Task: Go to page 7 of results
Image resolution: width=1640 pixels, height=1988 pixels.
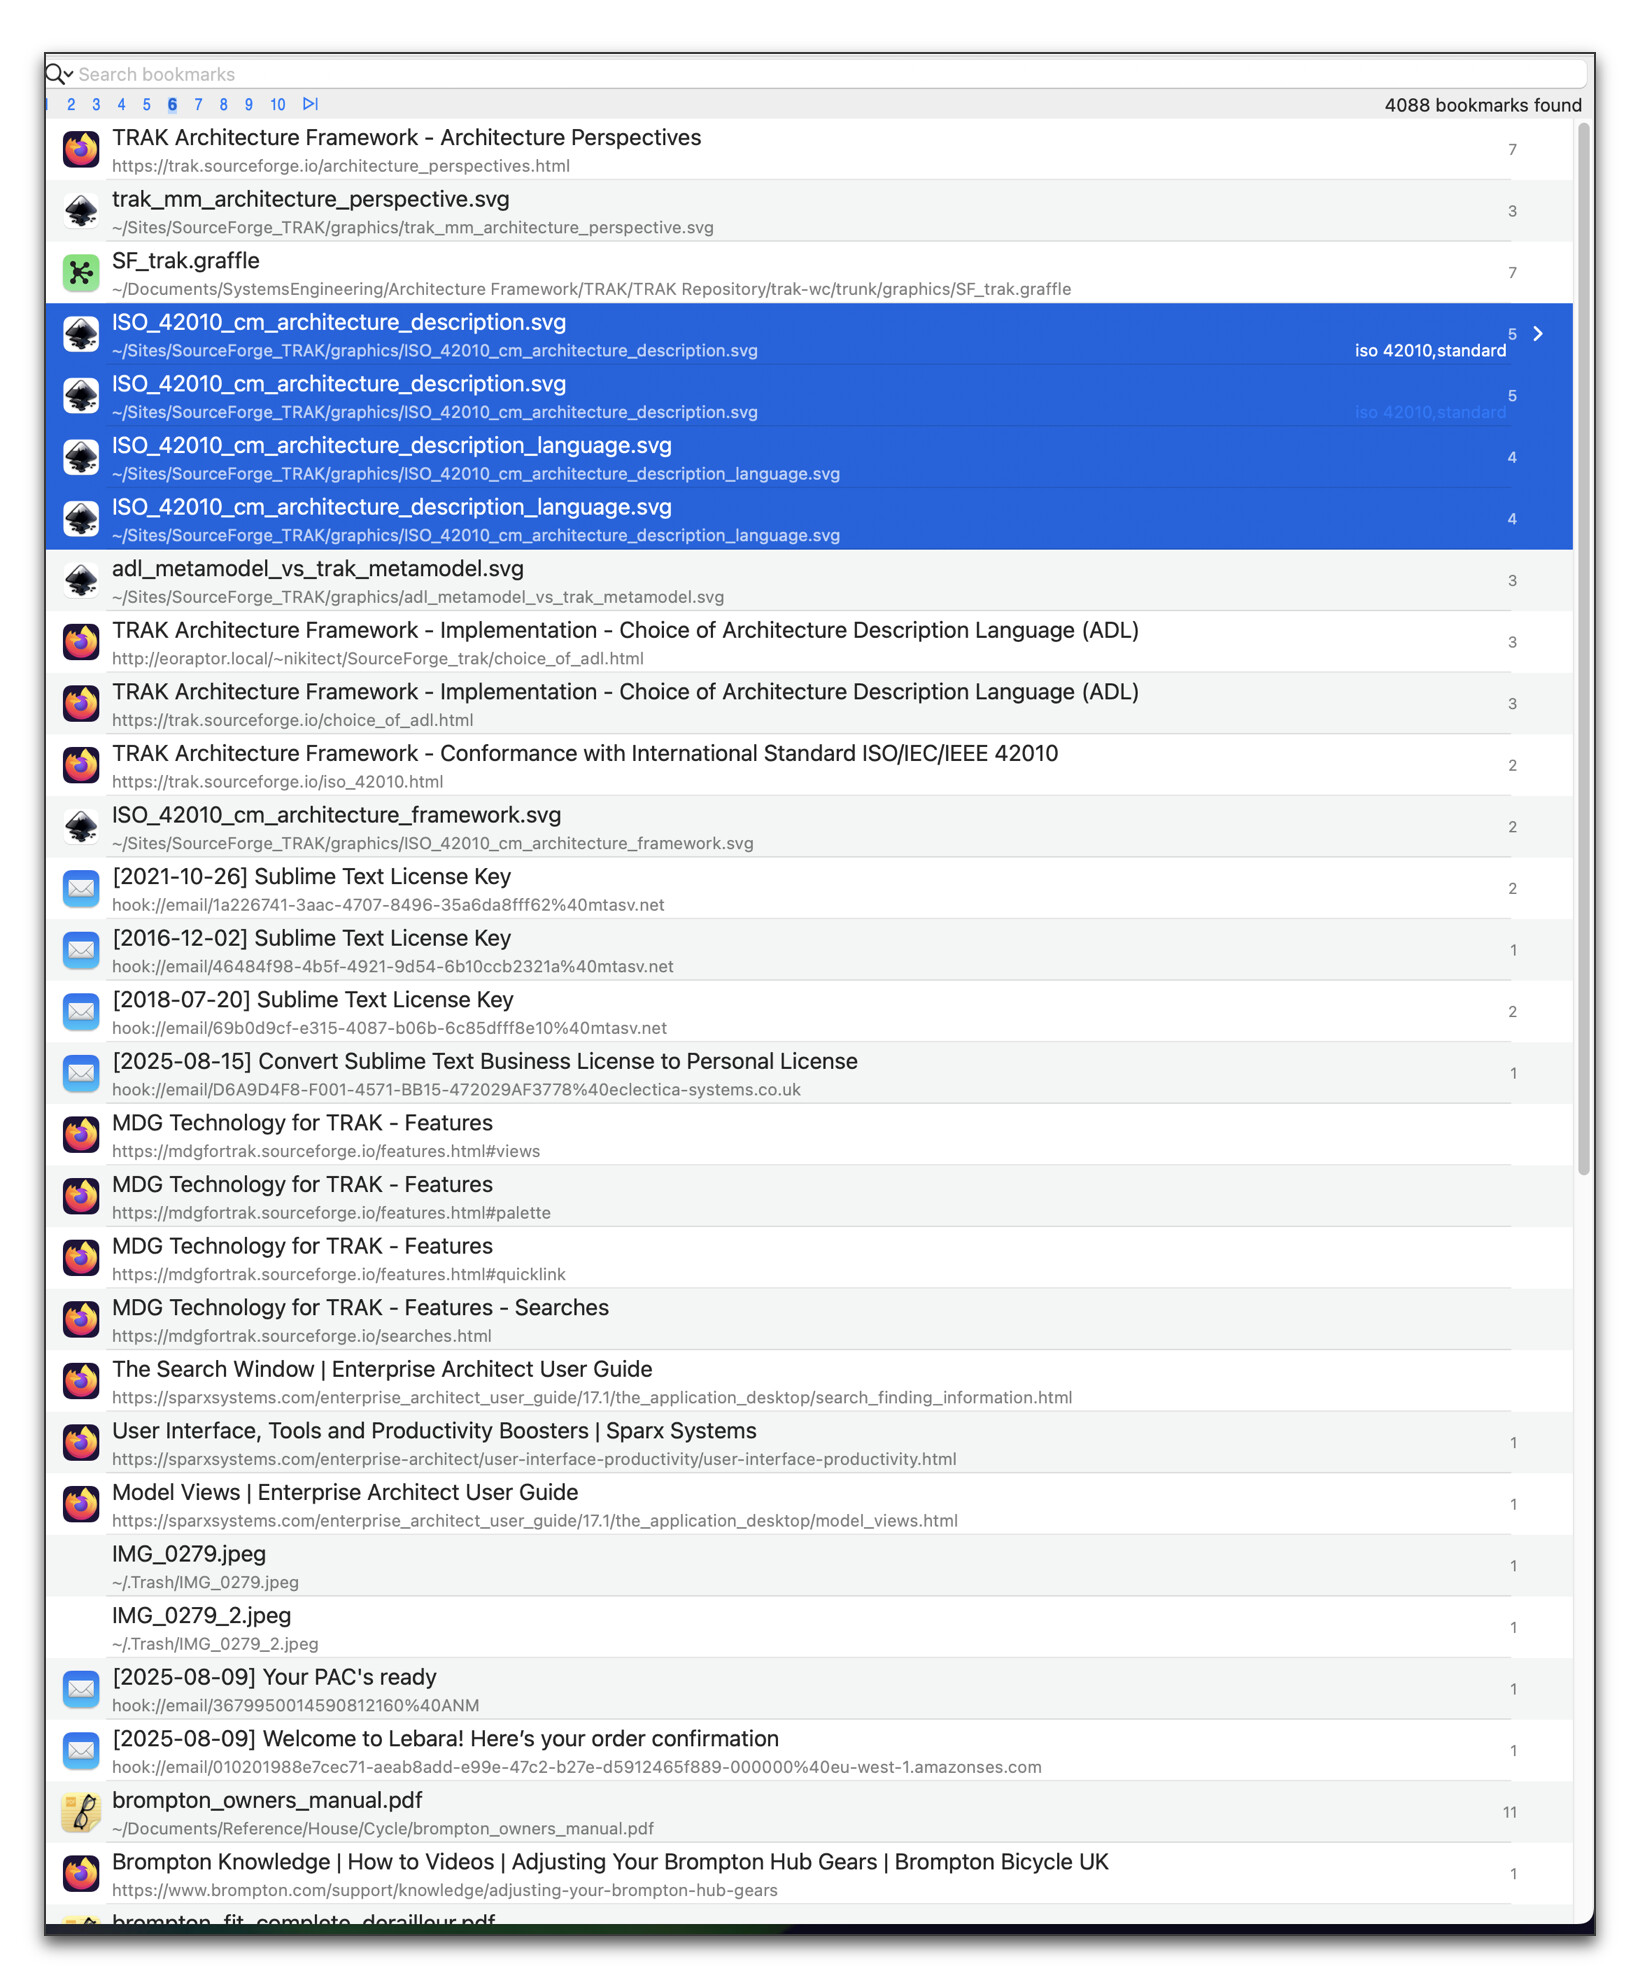Action: click(x=198, y=105)
